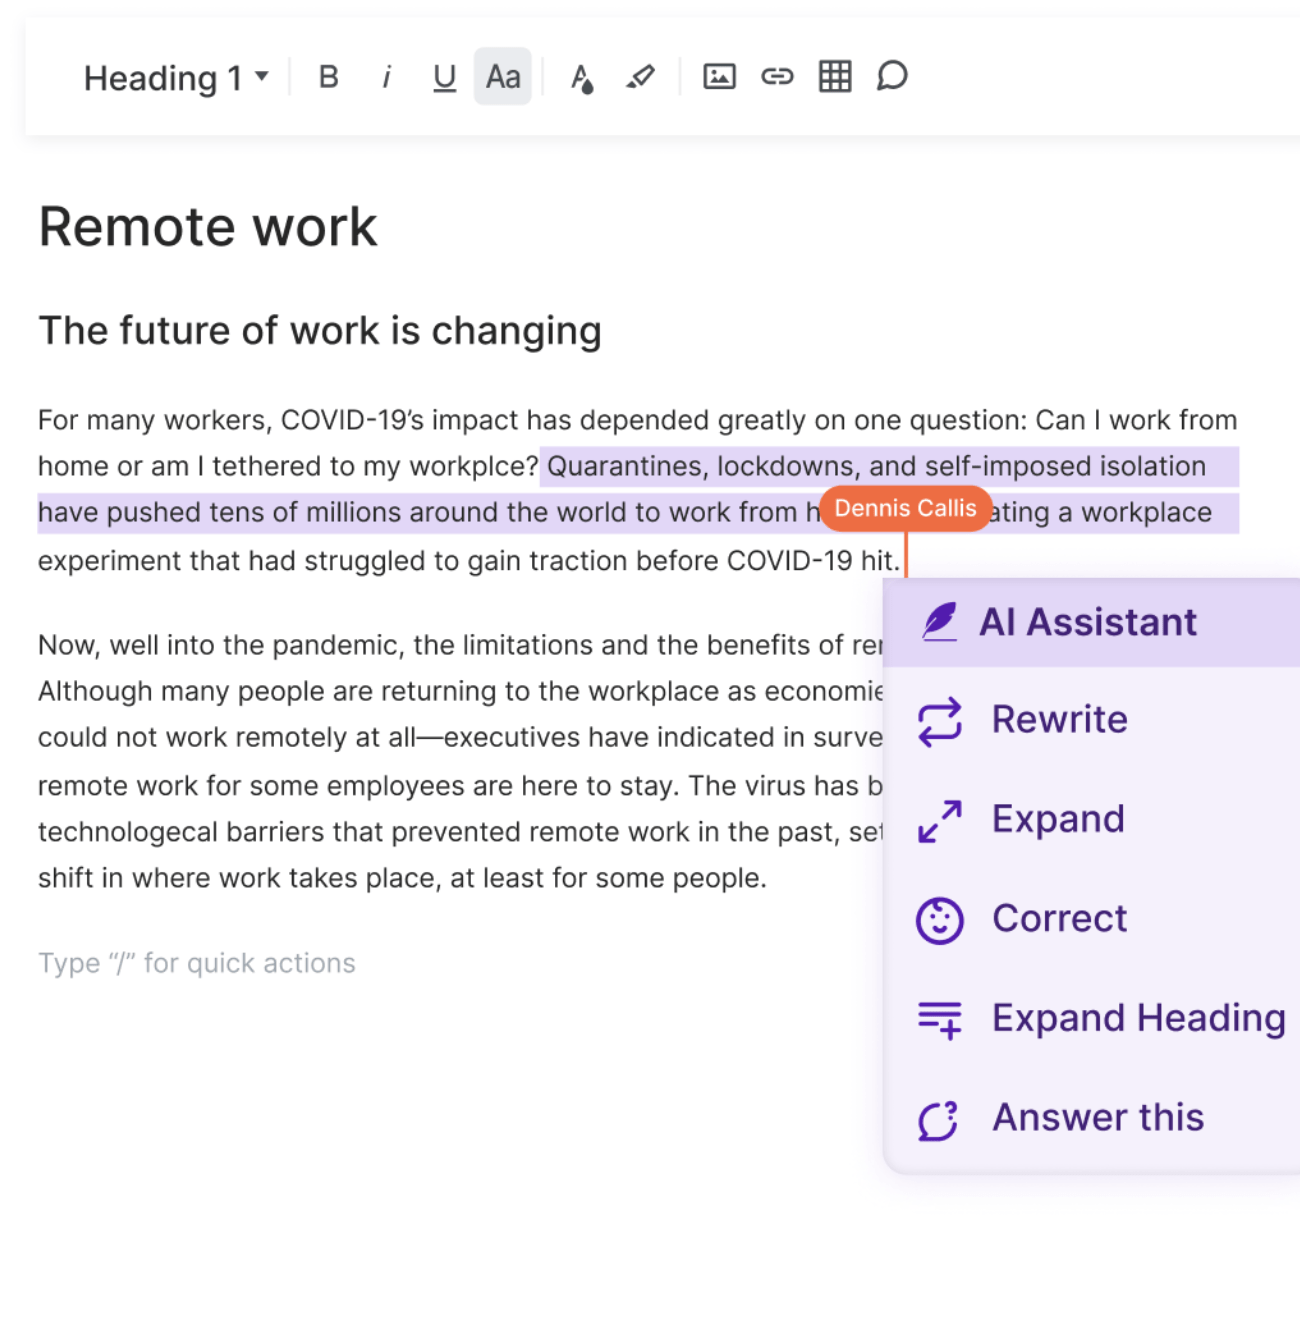Insert a link using chain icon
This screenshot has height=1332, width=1300.
(777, 76)
